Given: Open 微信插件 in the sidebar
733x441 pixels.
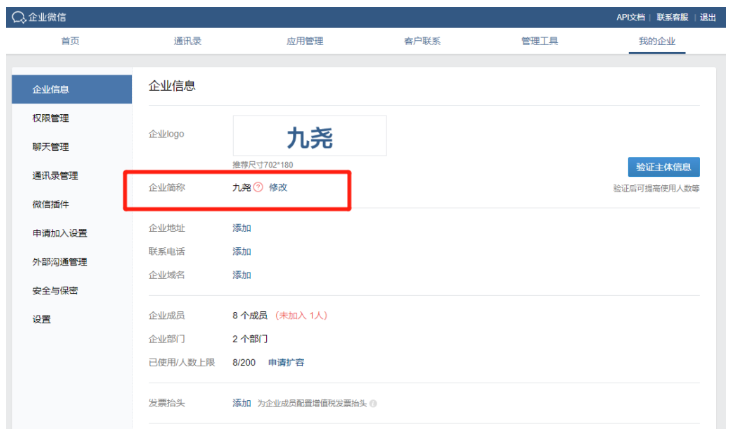Looking at the screenshot, I should click(x=50, y=204).
